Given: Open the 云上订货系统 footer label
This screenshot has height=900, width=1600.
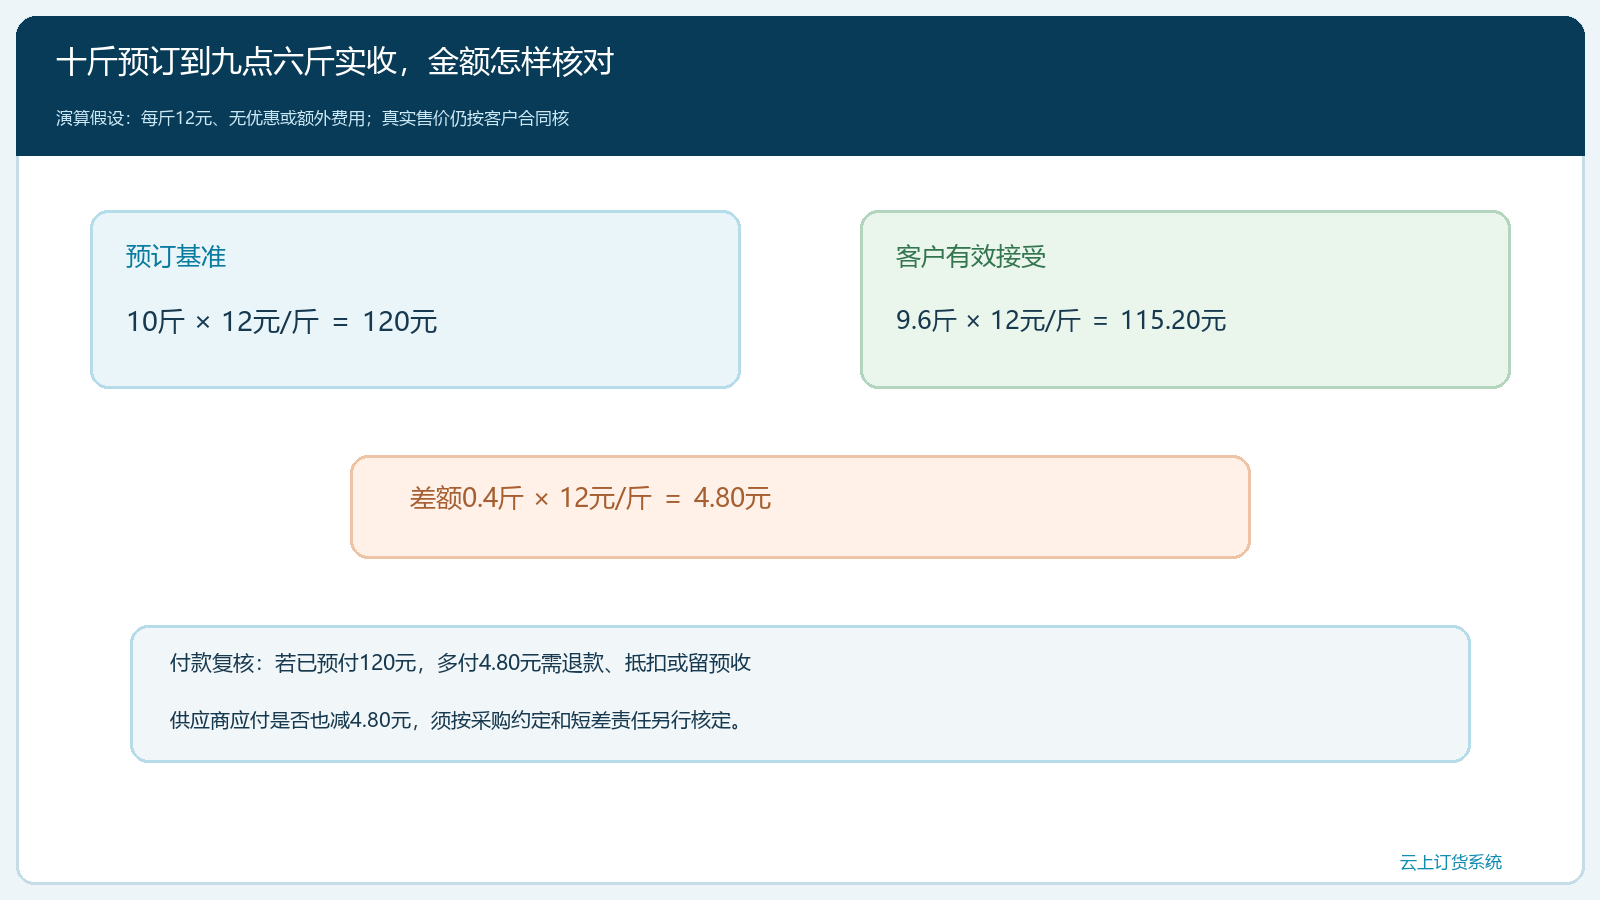Looking at the screenshot, I should pyautogui.click(x=1451, y=862).
